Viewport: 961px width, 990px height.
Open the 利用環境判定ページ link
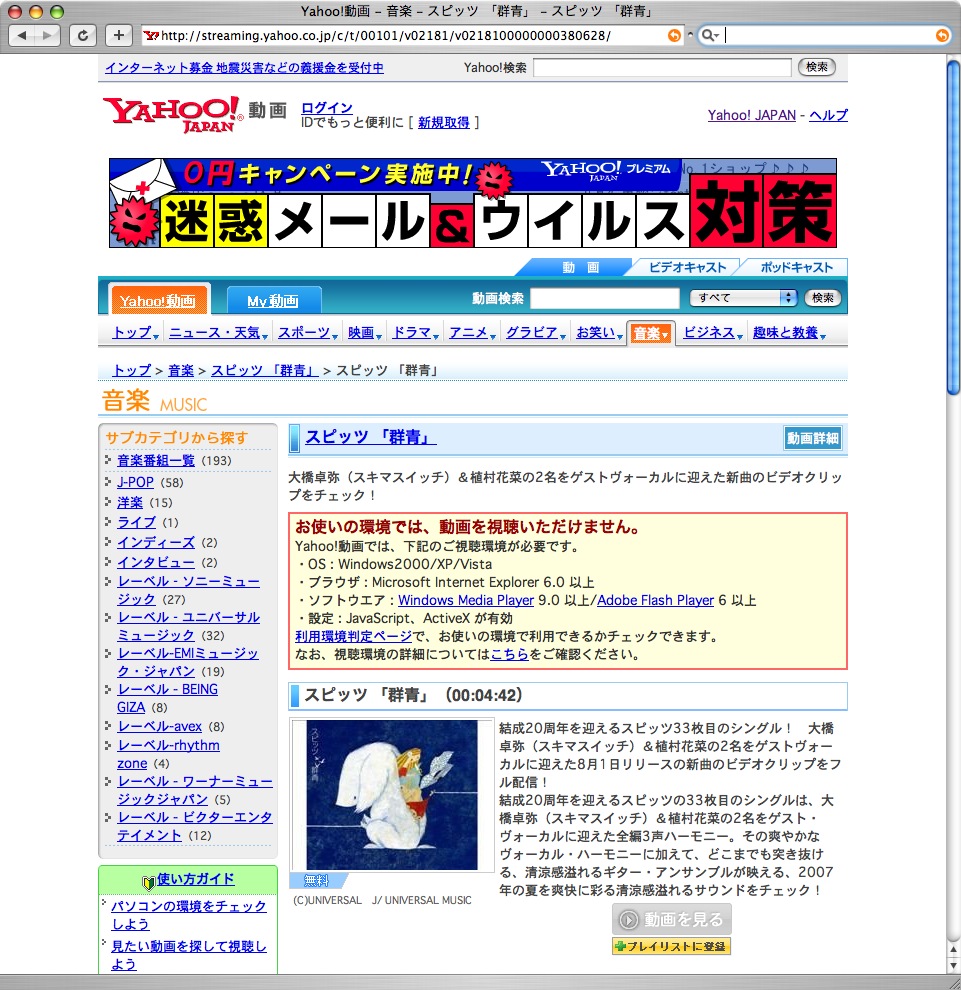click(x=354, y=636)
